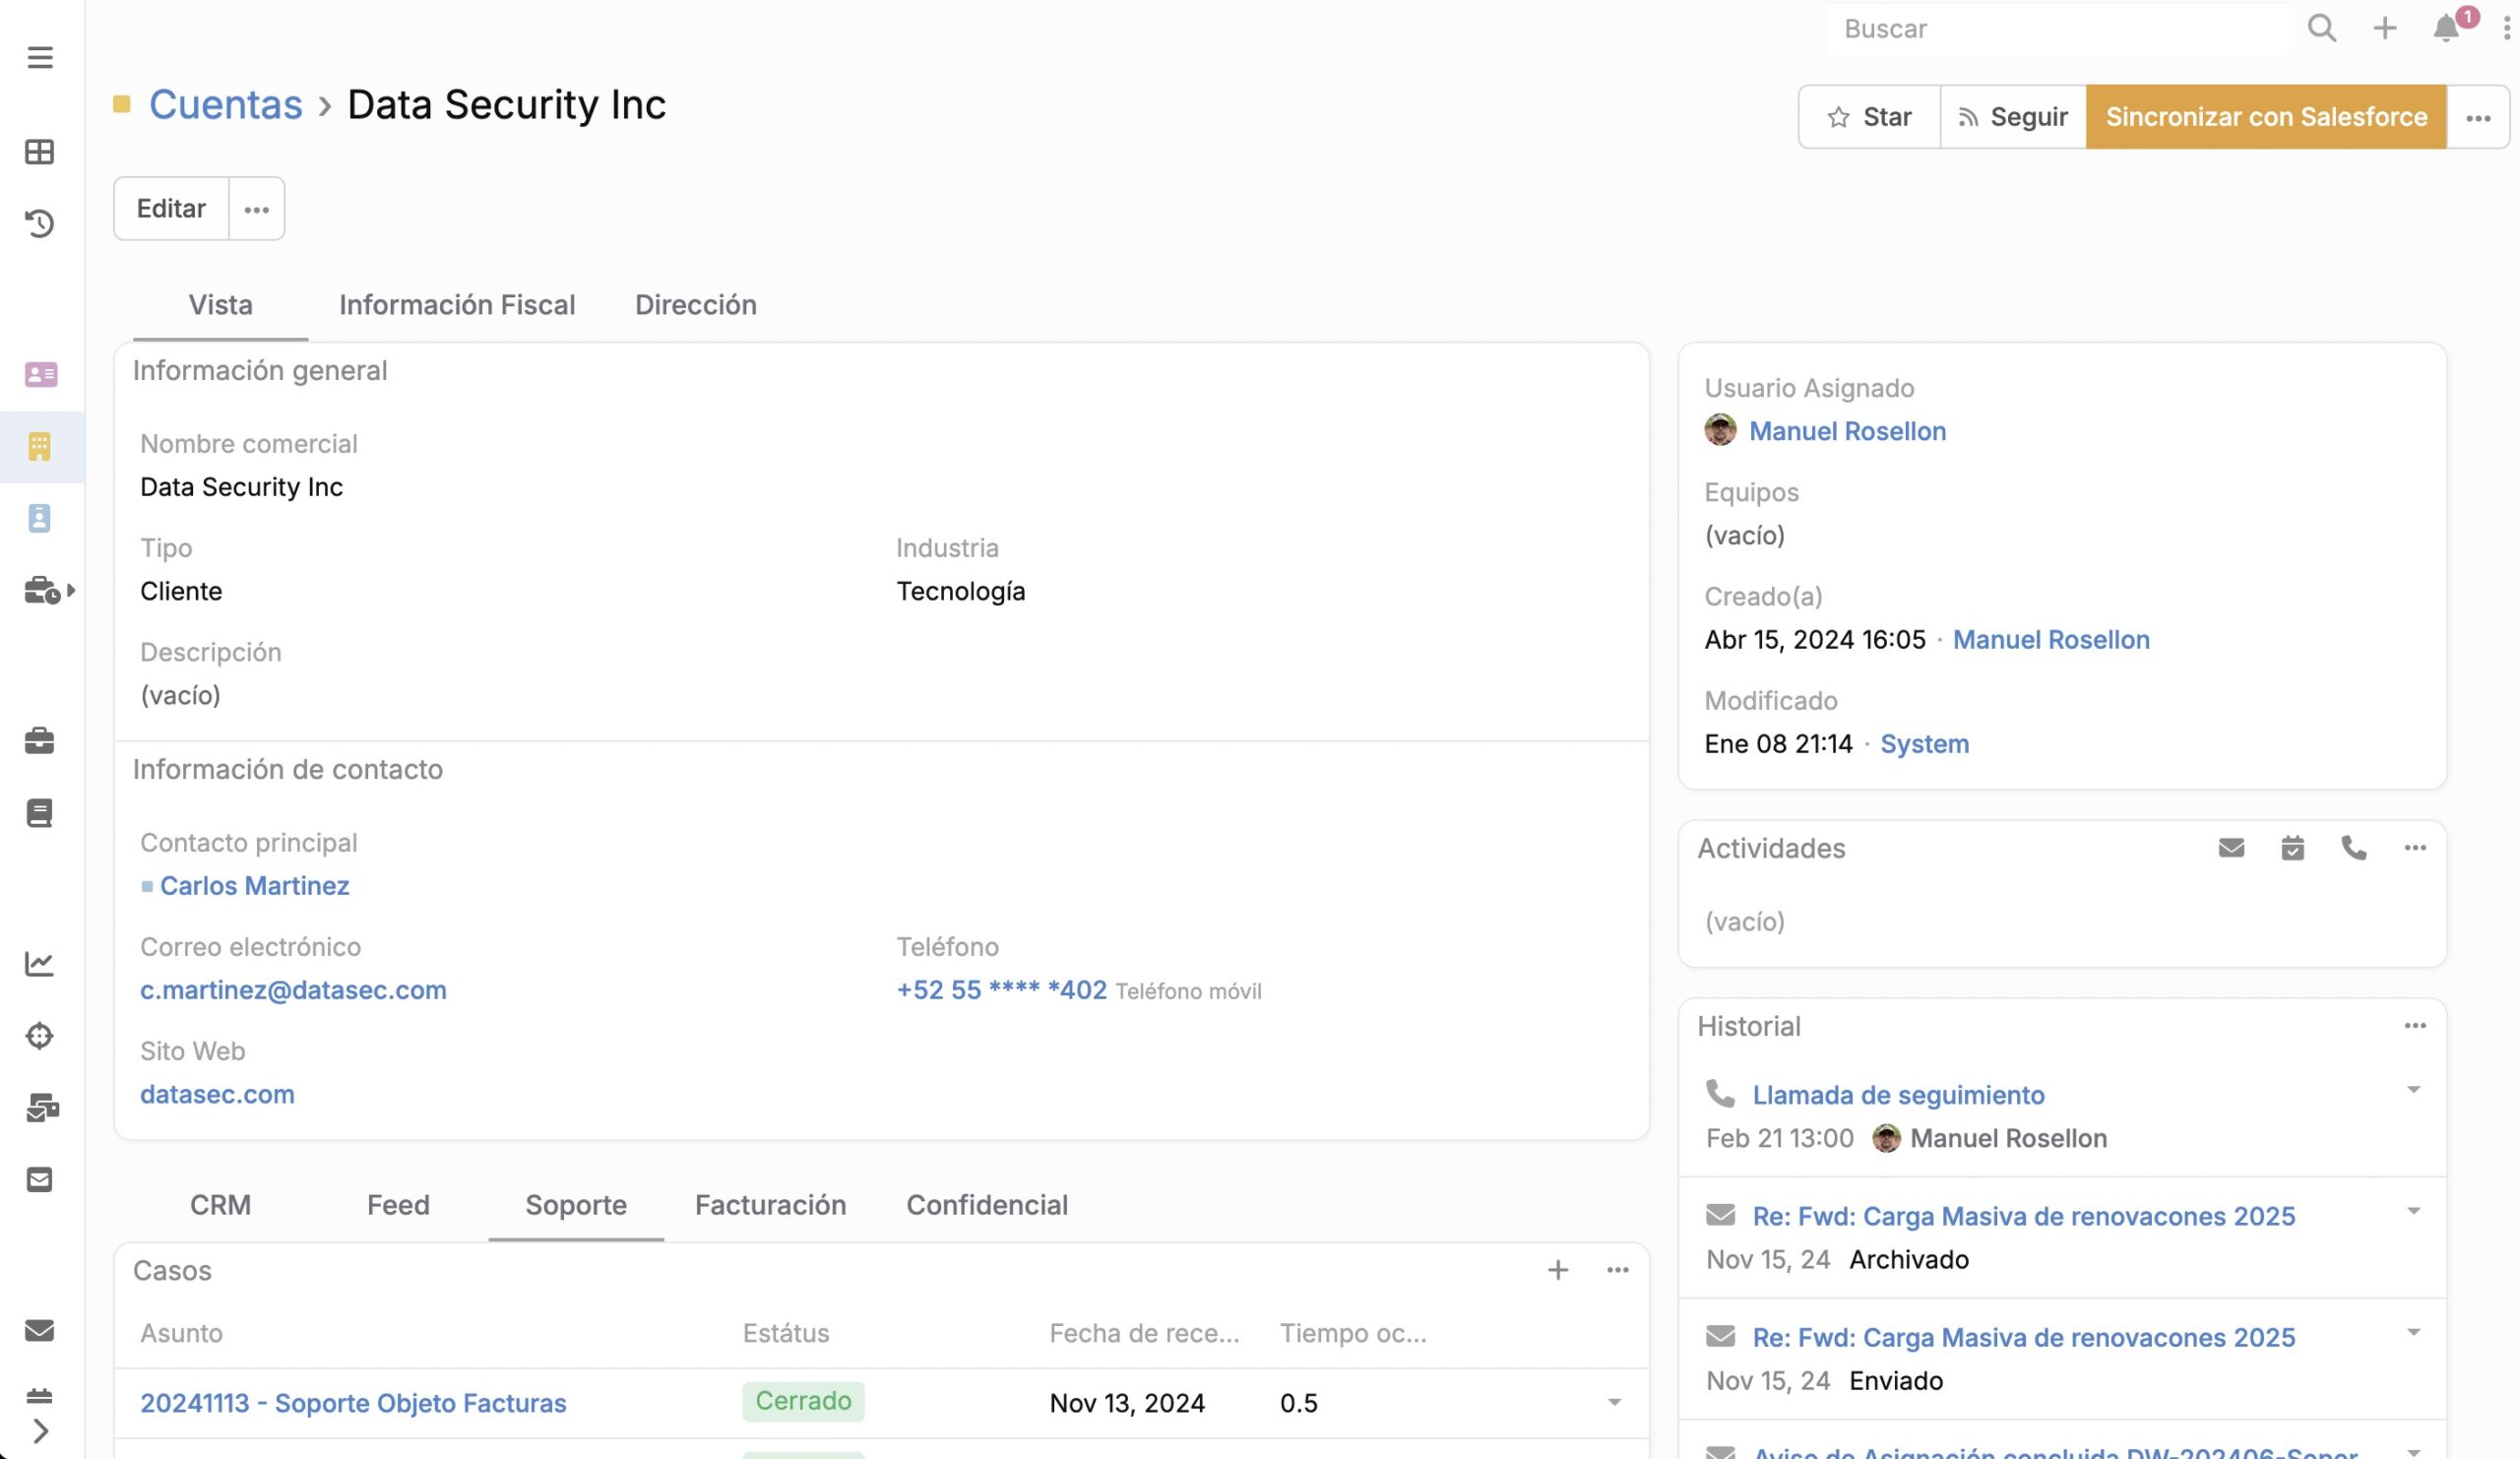This screenshot has height=1459, width=2520.
Task: Open website datasec.com
Action: [217, 1094]
